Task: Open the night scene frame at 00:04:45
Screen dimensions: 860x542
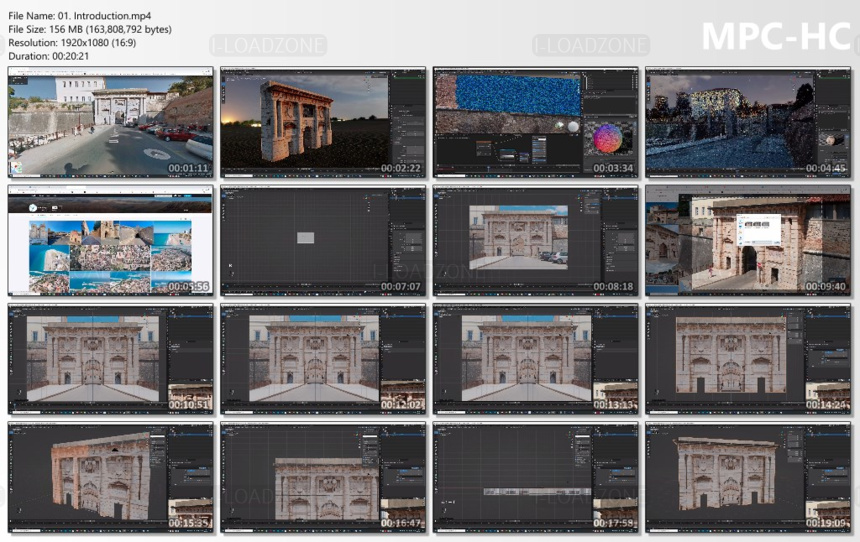Action: [x=748, y=122]
